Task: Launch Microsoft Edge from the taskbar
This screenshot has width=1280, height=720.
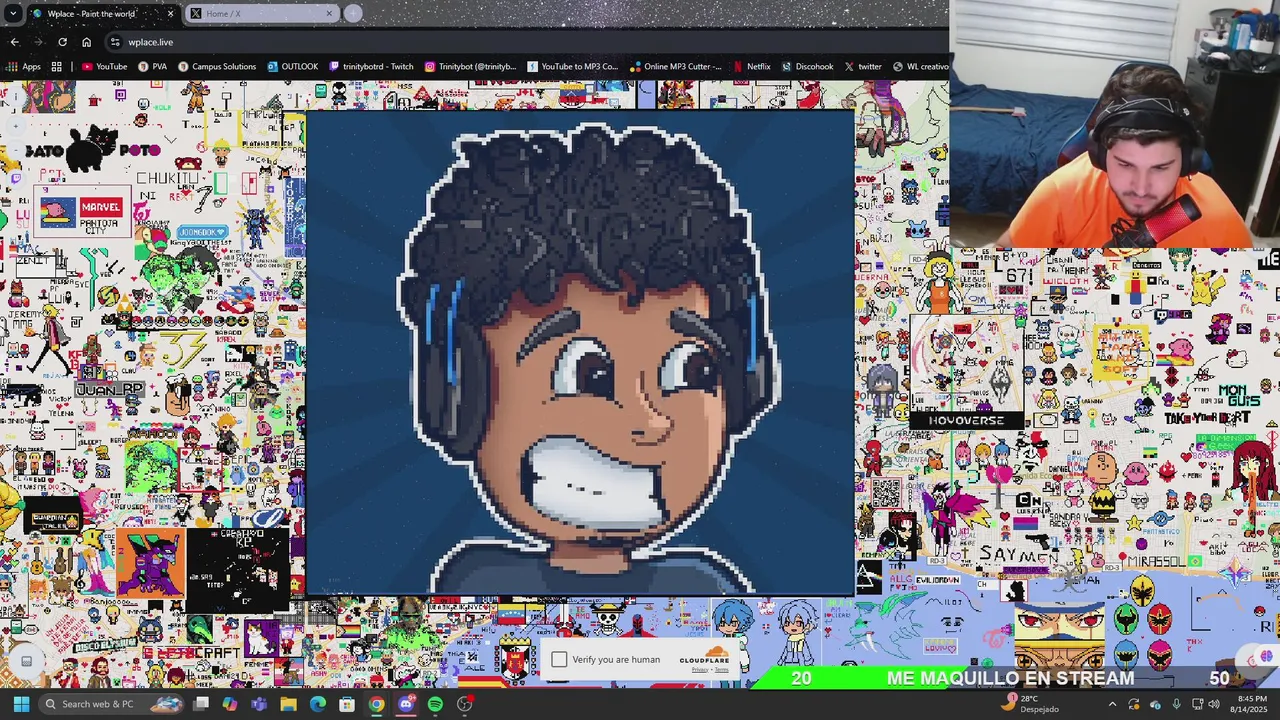Action: [x=318, y=704]
